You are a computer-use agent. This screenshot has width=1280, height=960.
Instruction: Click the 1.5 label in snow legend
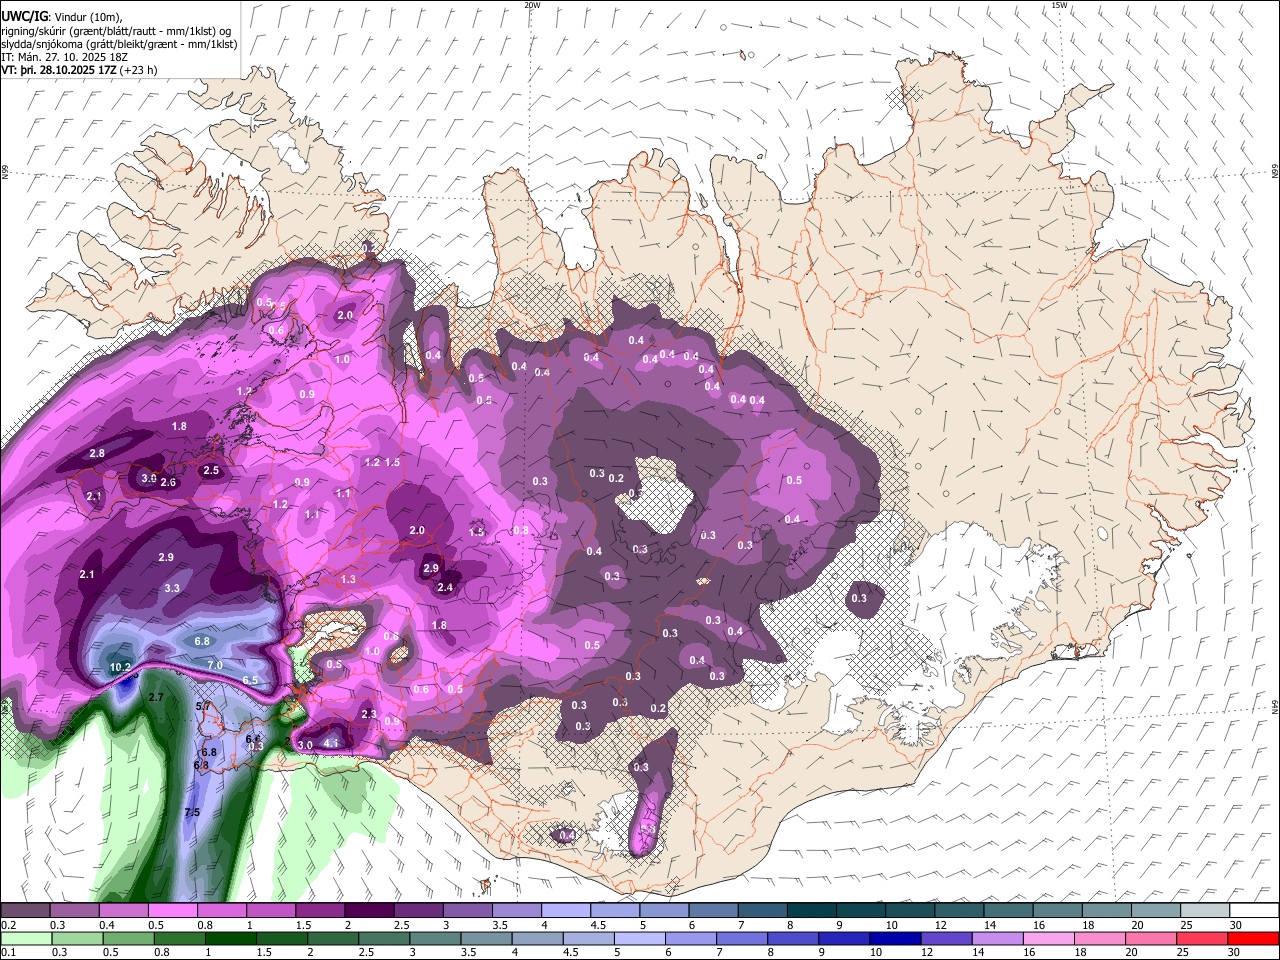coord(302,925)
